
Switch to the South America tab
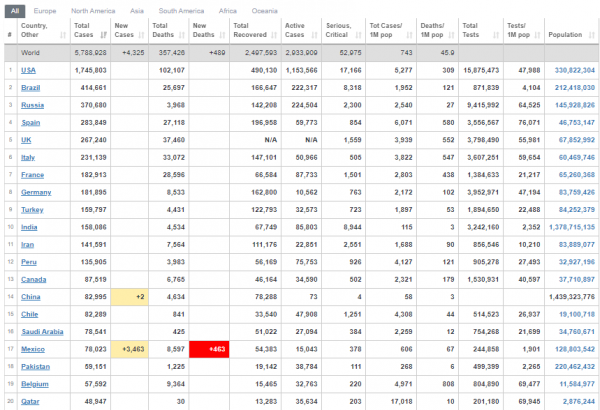click(181, 11)
